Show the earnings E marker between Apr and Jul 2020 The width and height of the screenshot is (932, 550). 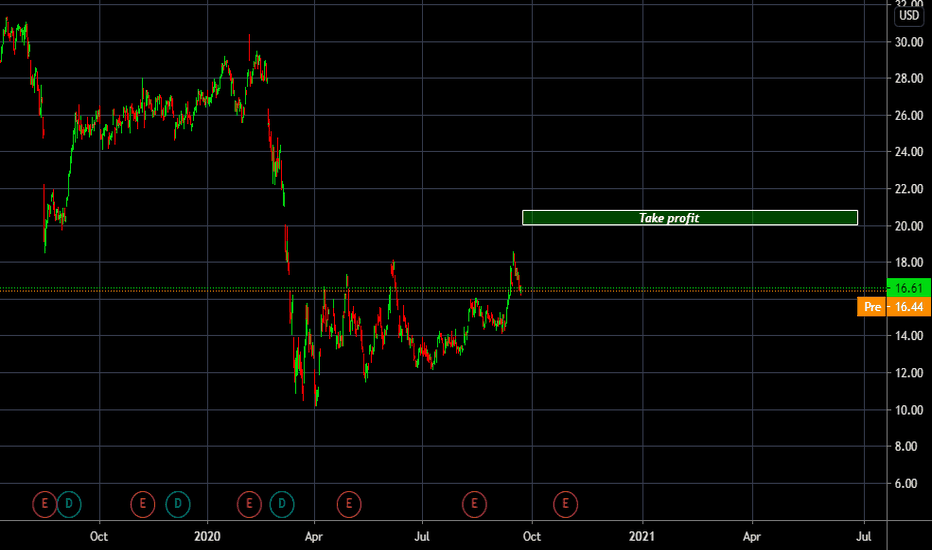[x=349, y=504]
